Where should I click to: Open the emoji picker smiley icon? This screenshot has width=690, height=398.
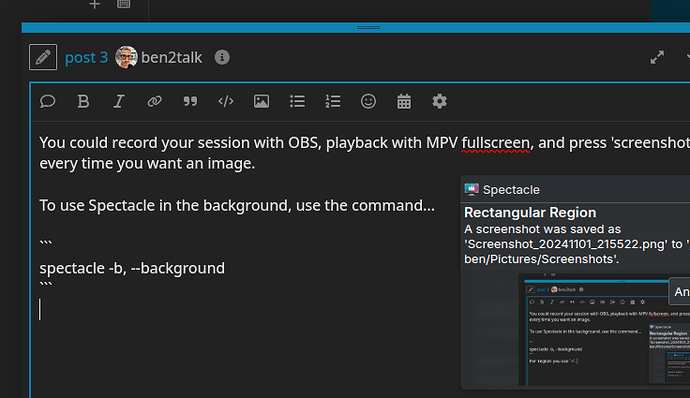368,102
